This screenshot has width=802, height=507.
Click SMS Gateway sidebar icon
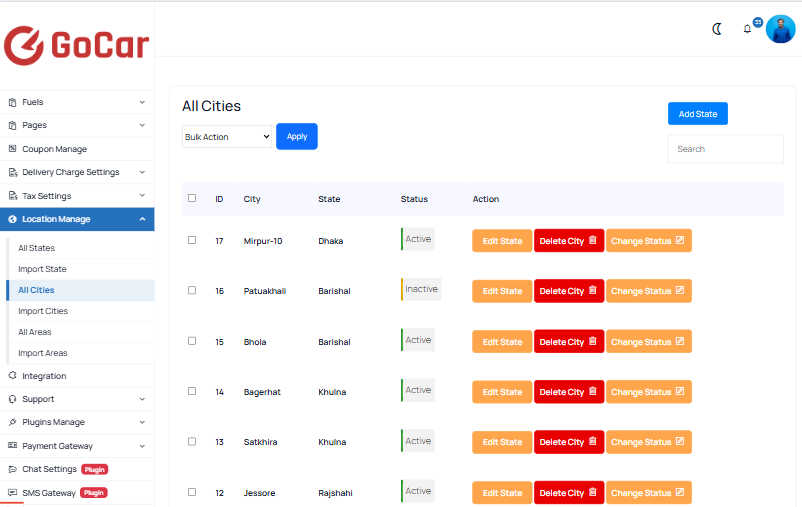(12, 493)
